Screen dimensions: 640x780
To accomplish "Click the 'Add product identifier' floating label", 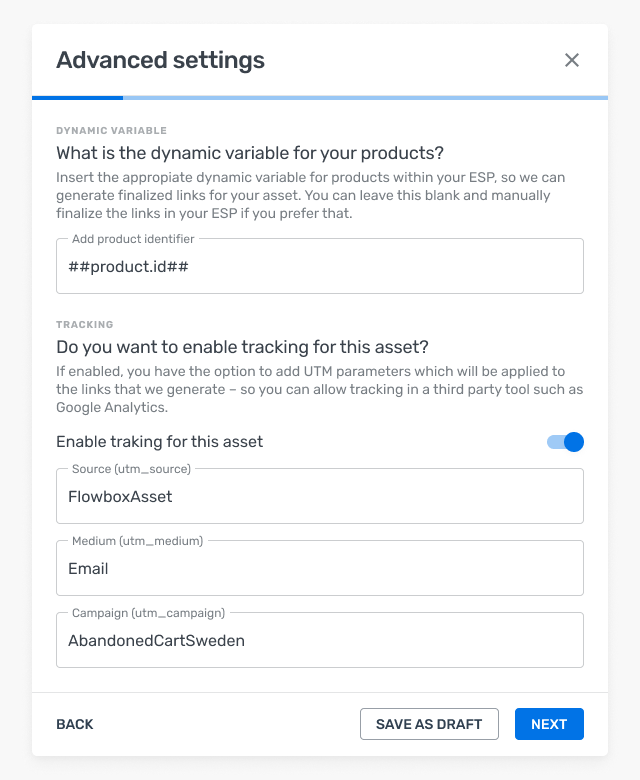I will (133, 240).
